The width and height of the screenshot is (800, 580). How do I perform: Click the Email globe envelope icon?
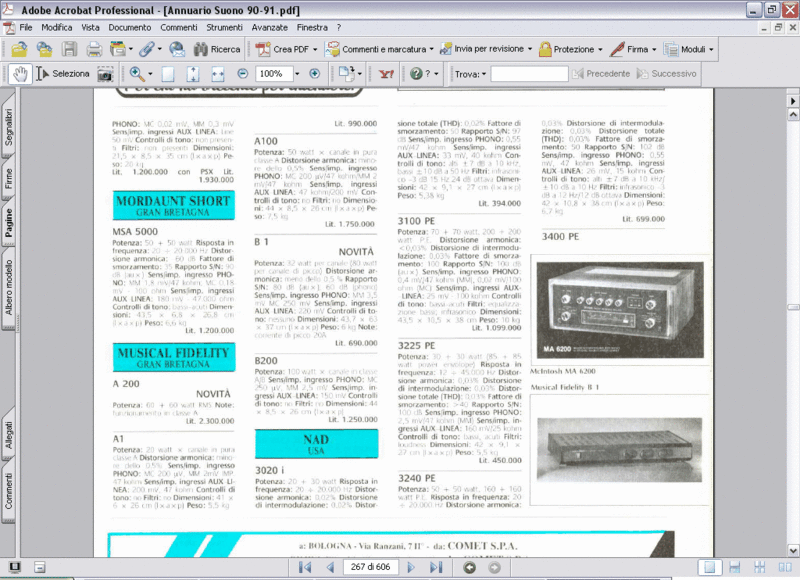pyautogui.click(x=177, y=49)
